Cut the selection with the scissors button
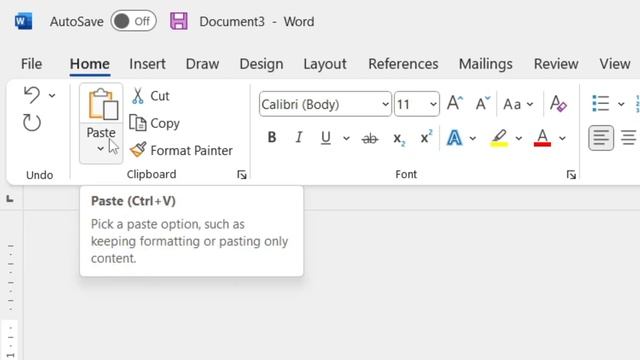 tap(150, 96)
